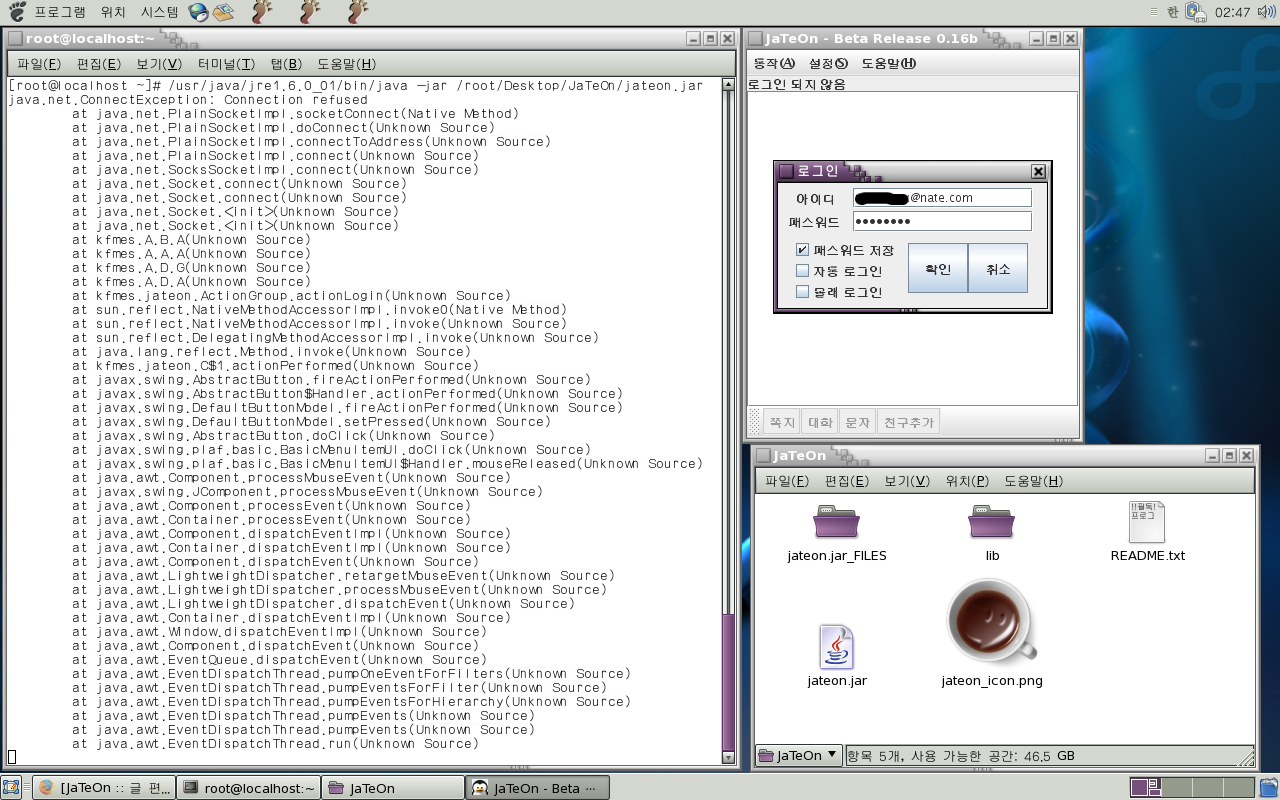
Task: Click 취소 button in login dialog
Action: click(x=998, y=268)
